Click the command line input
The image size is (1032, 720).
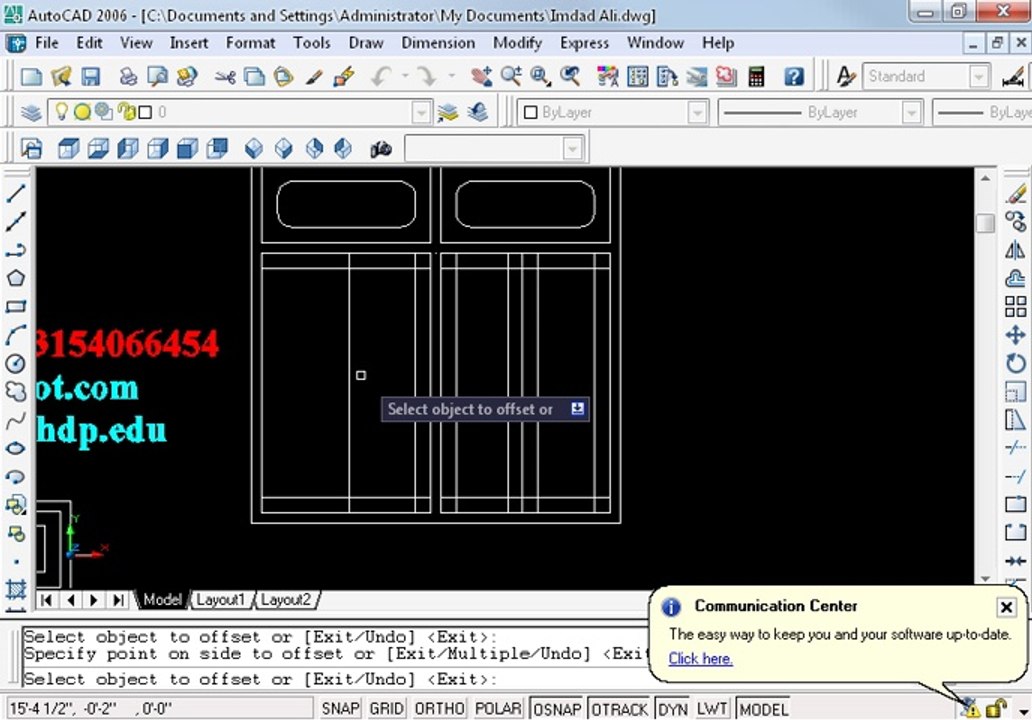click(x=336, y=679)
